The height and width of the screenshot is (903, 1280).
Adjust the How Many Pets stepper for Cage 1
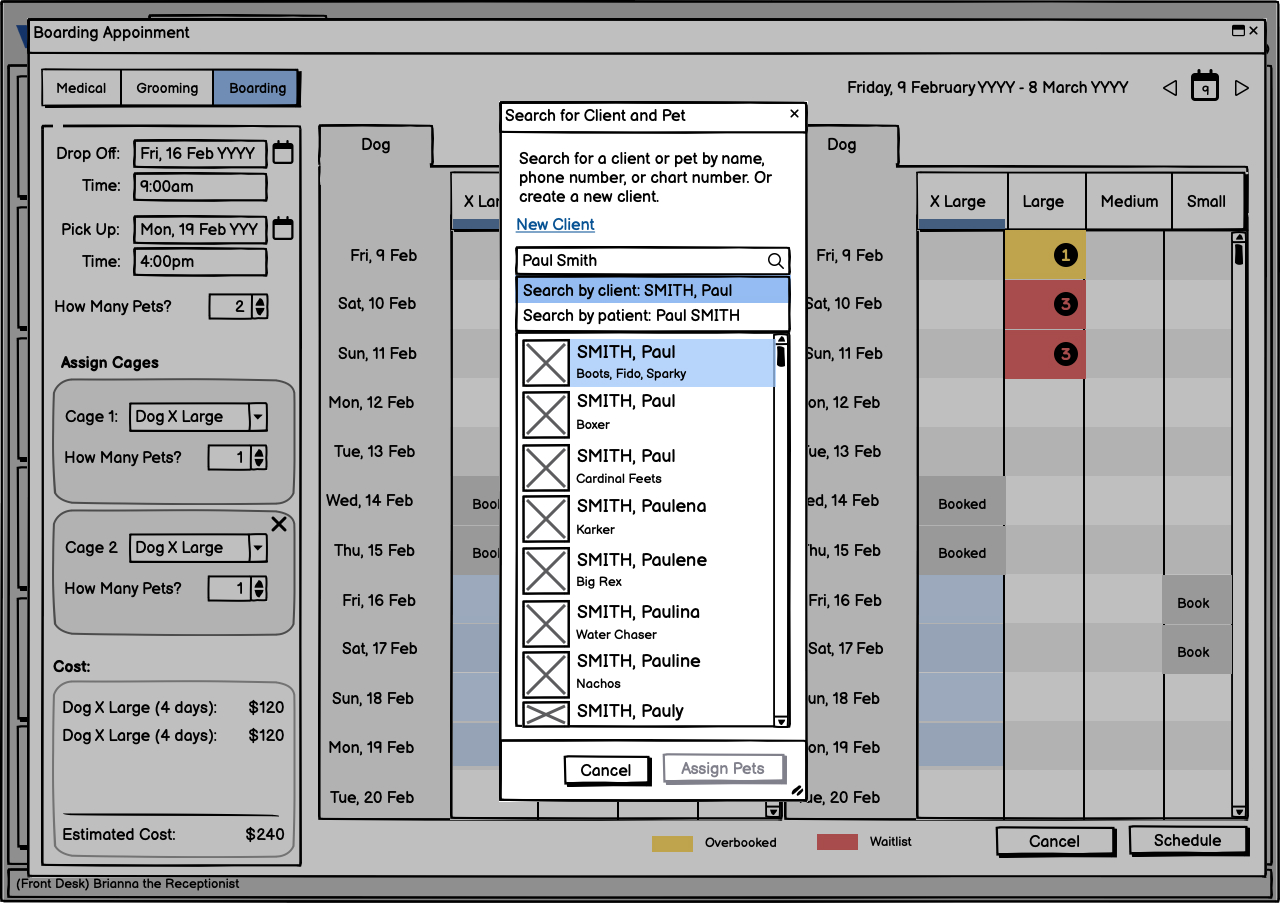[259, 458]
